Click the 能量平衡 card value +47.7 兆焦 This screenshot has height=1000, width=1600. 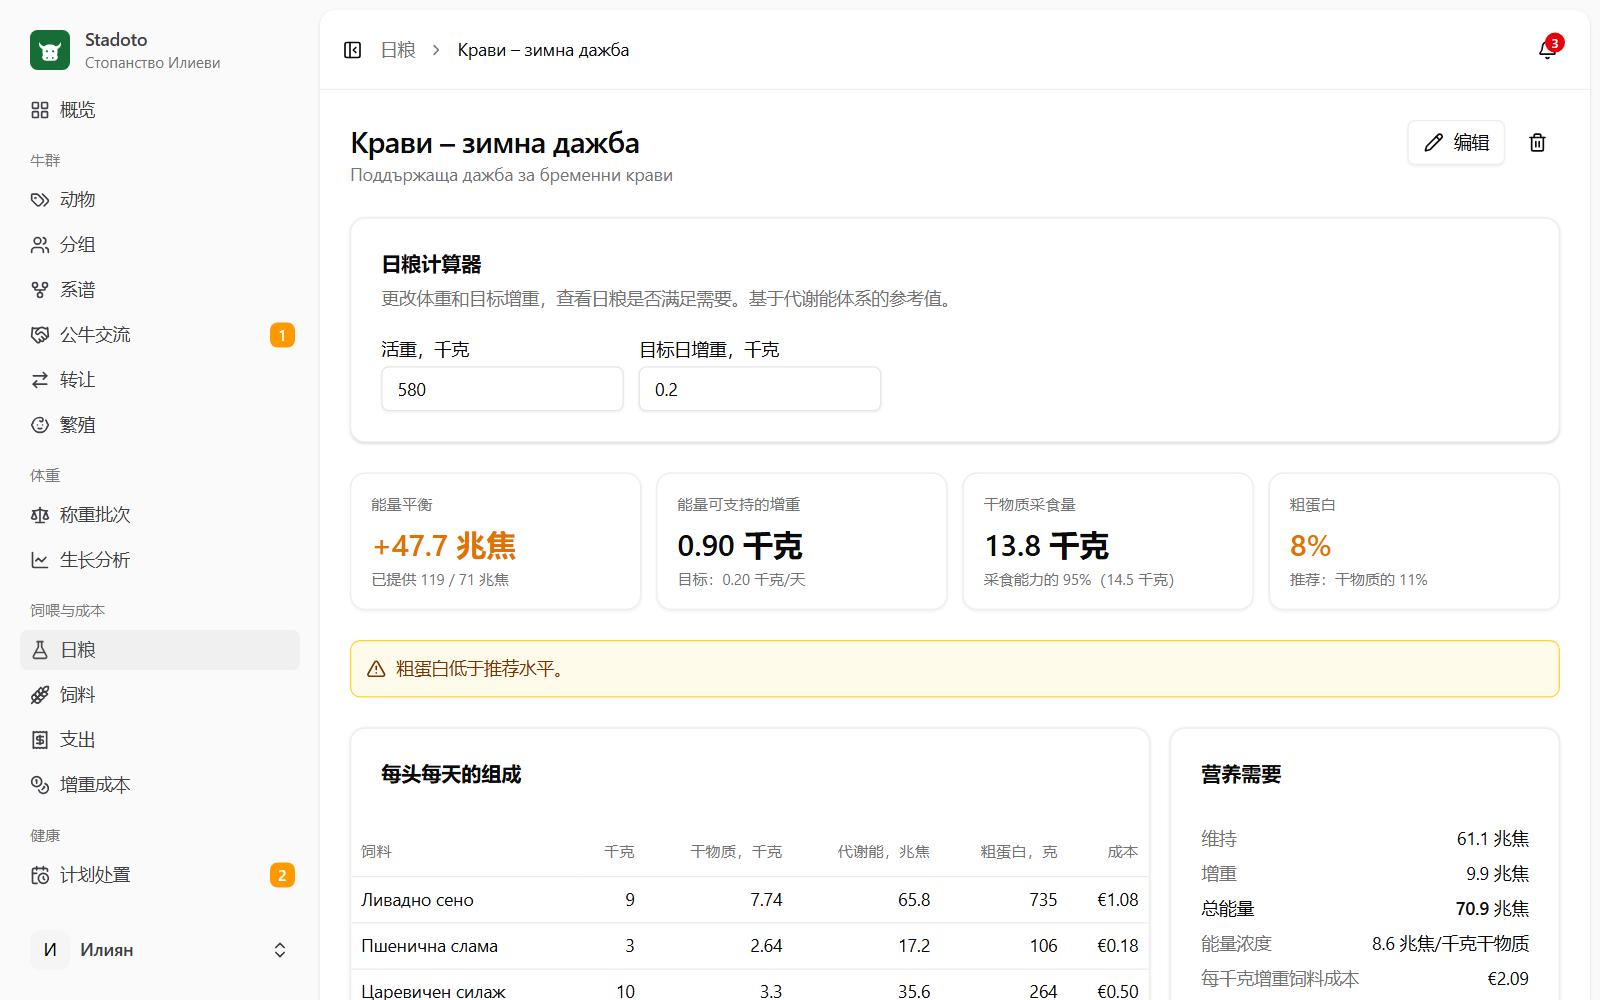click(444, 546)
